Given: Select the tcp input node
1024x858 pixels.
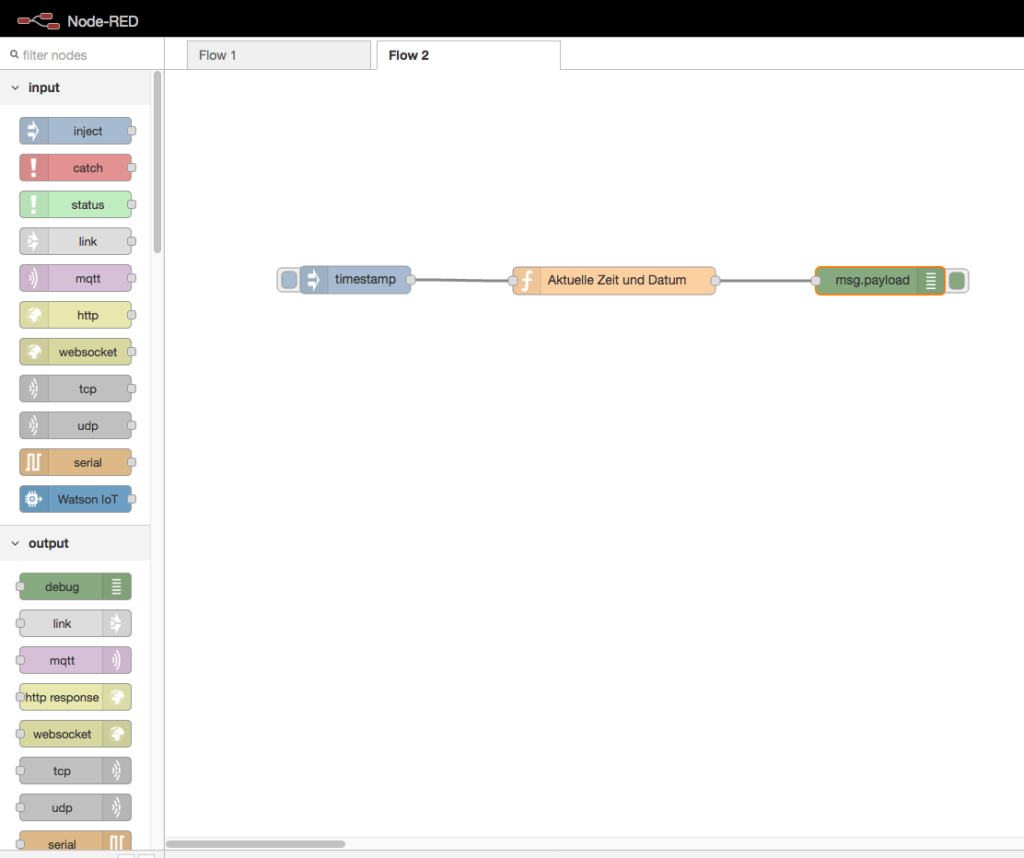Looking at the screenshot, I should [x=75, y=389].
